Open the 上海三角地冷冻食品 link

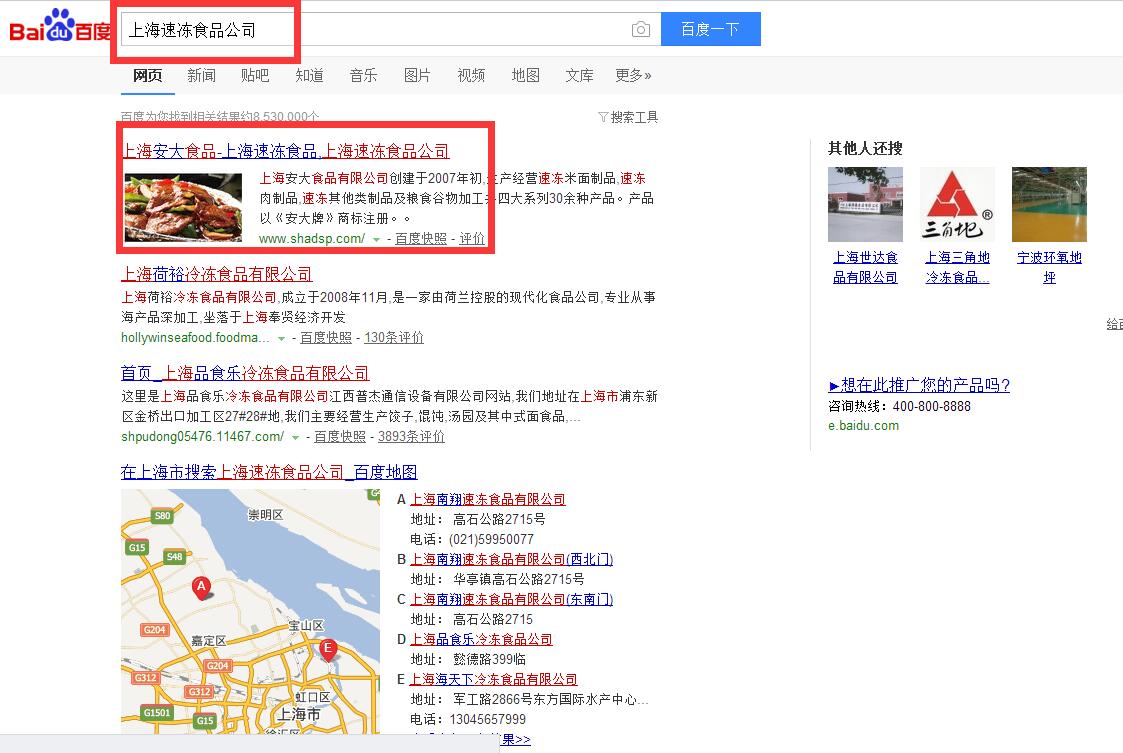(x=958, y=267)
